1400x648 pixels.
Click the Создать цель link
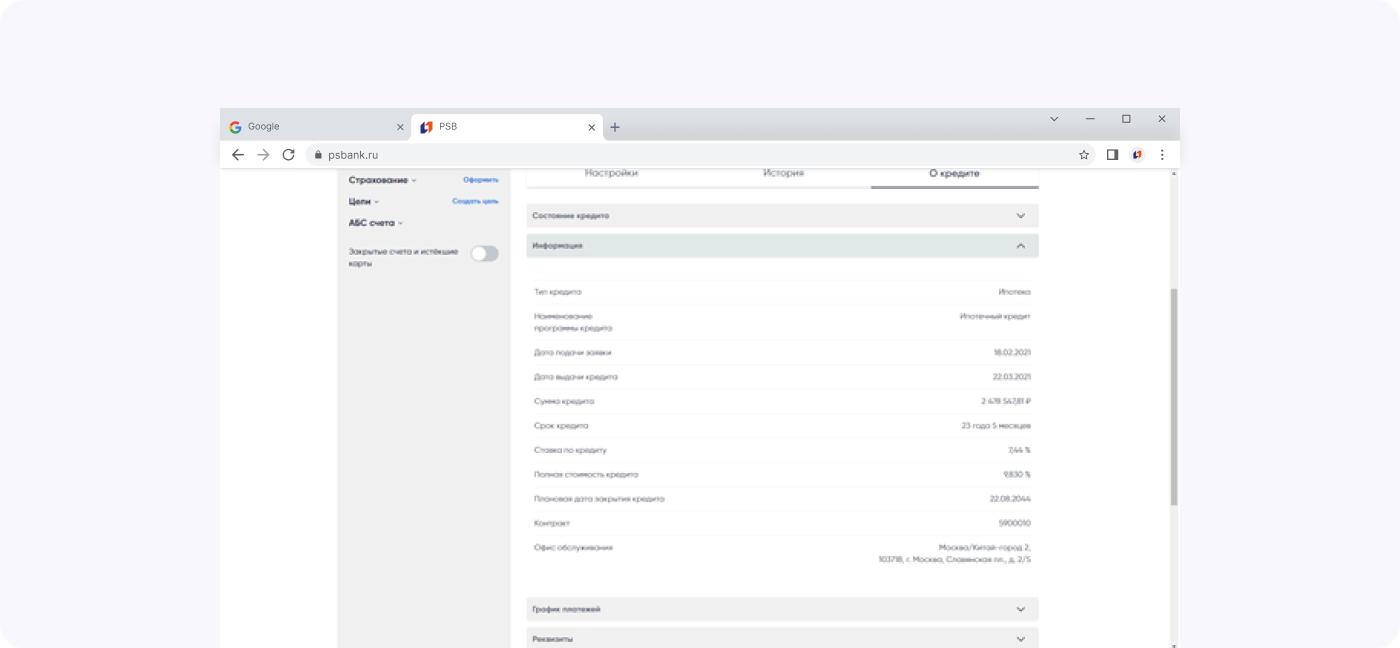click(x=475, y=201)
